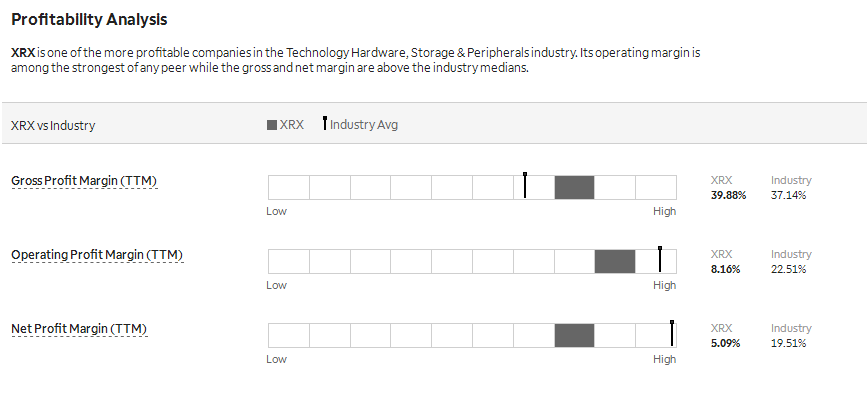Click the Gross Profit Margin industry average marker
Image resolution: width=867 pixels, height=394 pixels.
(x=525, y=185)
